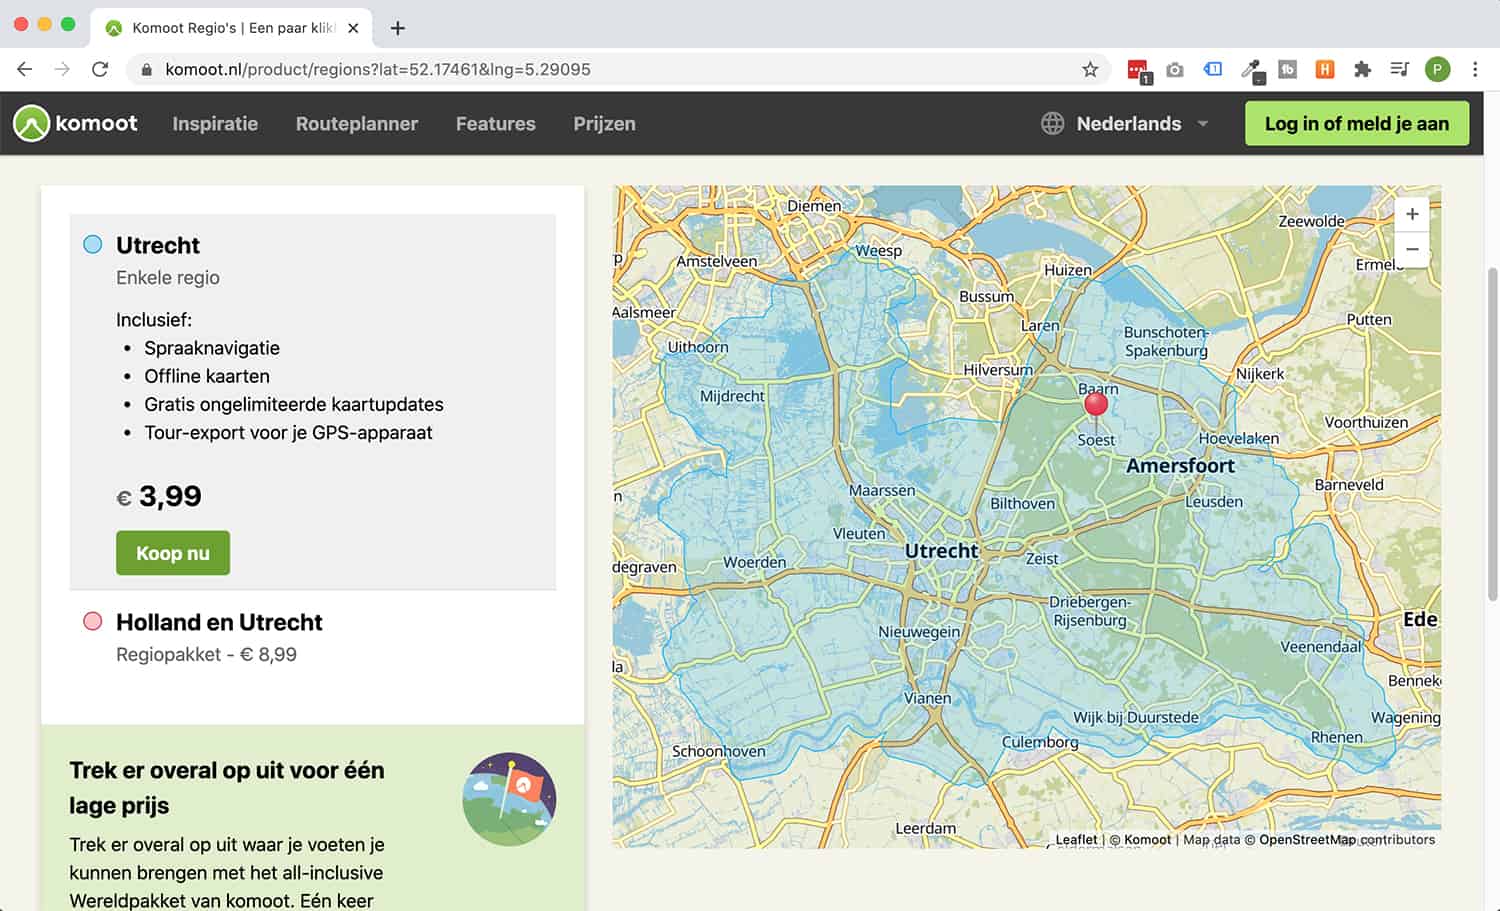Click the Enkele regio subtitle
The image size is (1500, 911).
(x=168, y=277)
